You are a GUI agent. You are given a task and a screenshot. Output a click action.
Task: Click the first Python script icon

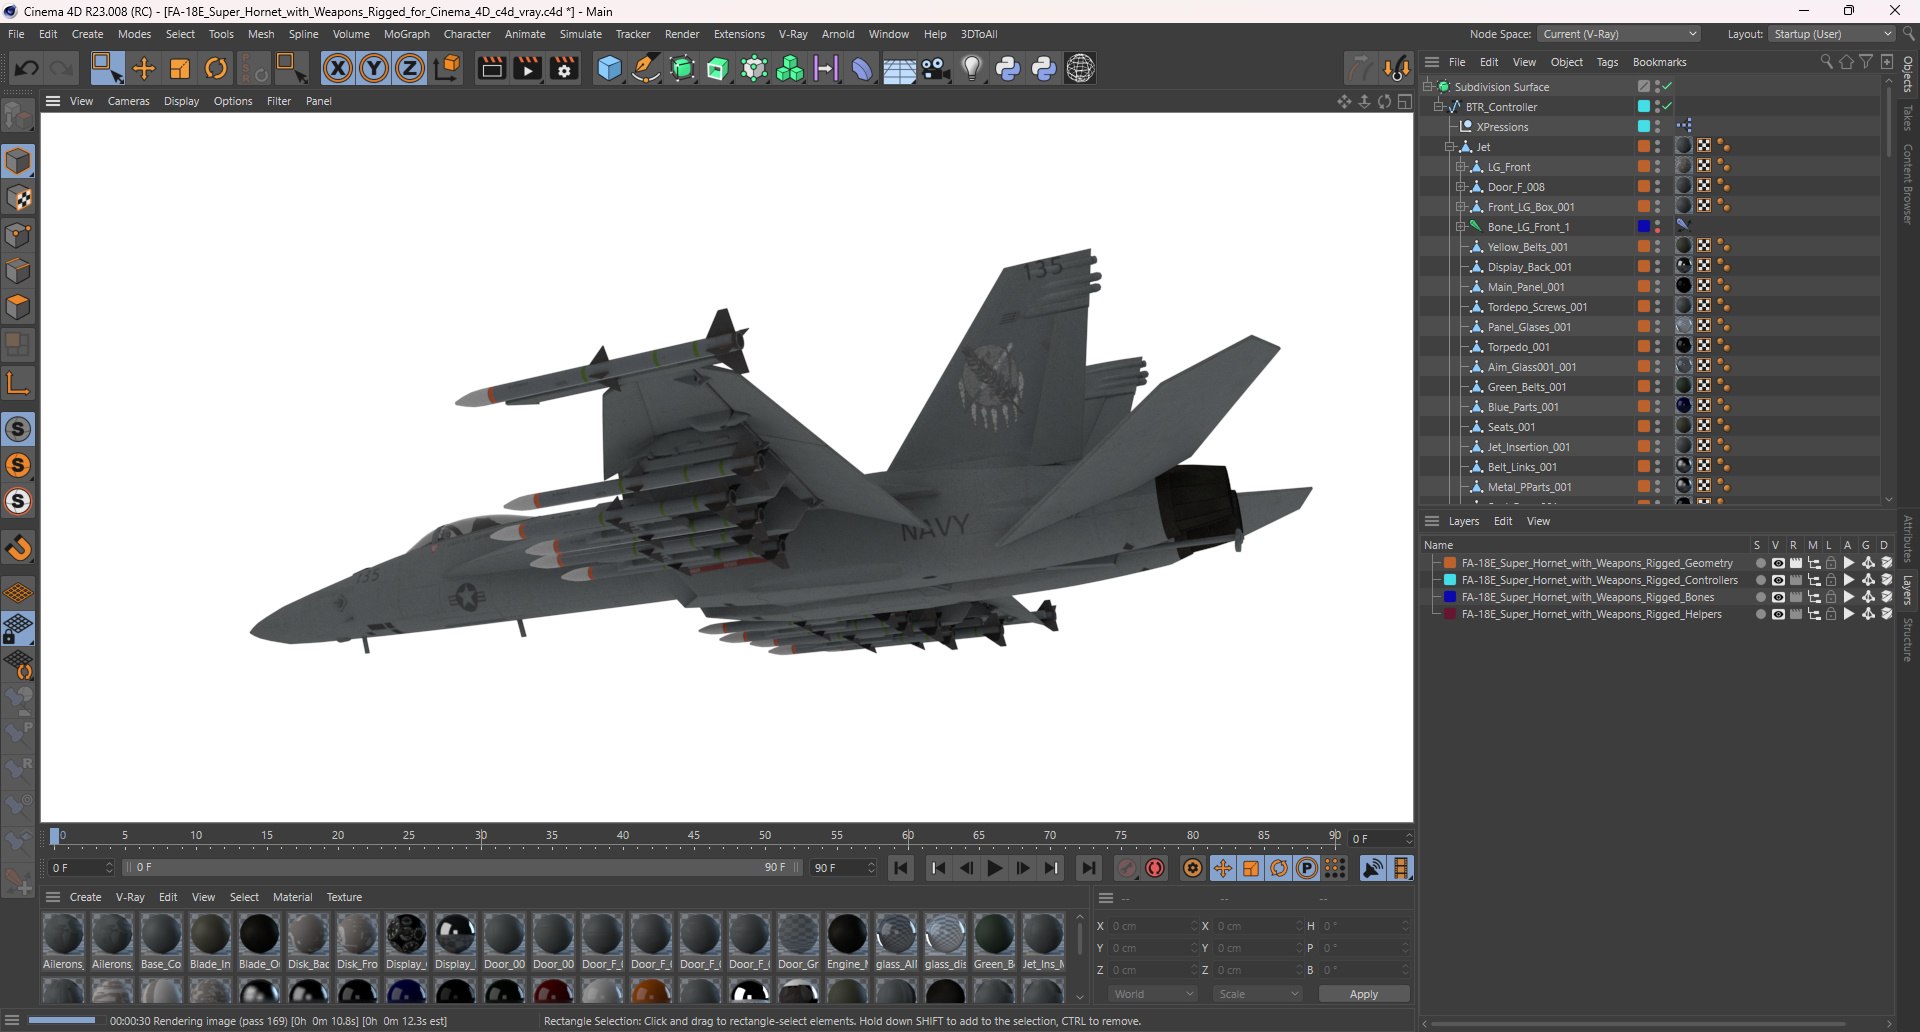click(x=1008, y=68)
